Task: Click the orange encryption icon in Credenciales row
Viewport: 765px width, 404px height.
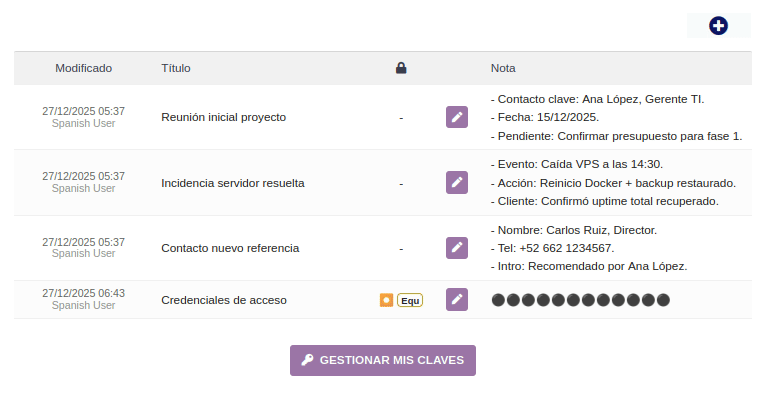Action: click(386, 300)
